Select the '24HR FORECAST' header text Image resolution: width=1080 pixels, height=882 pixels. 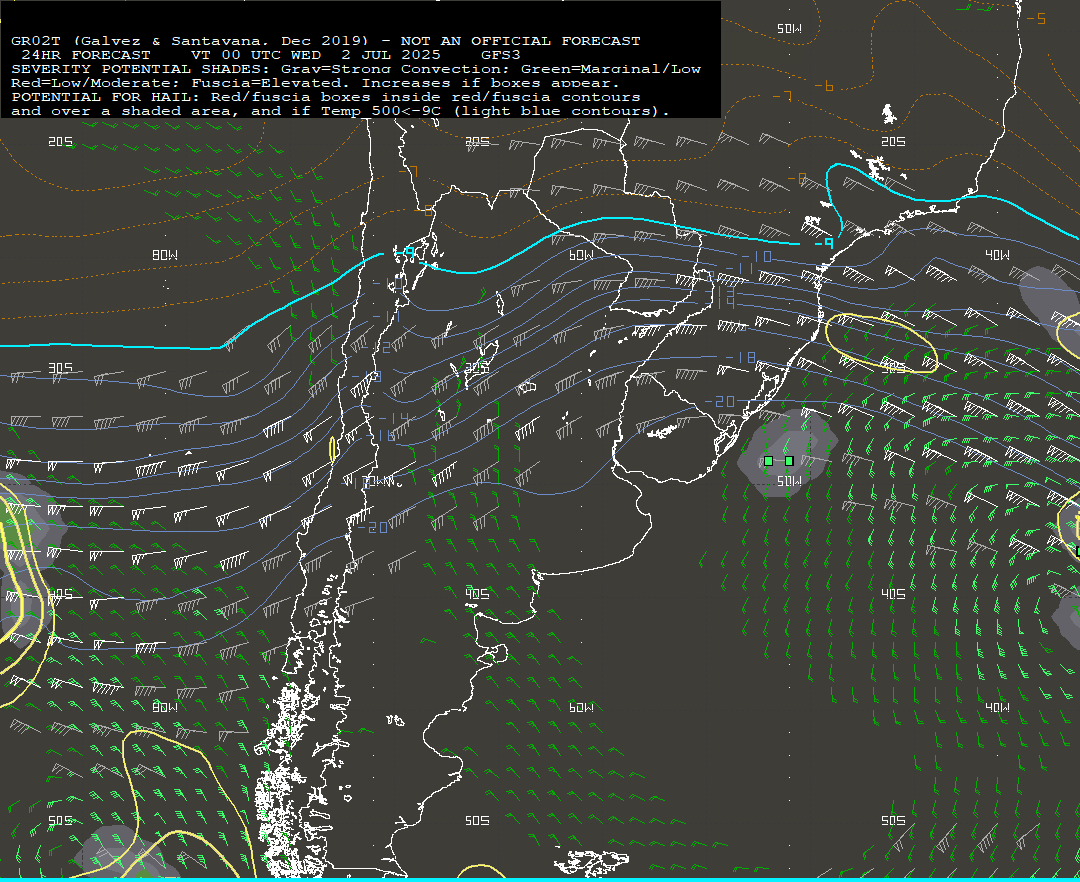(86, 55)
